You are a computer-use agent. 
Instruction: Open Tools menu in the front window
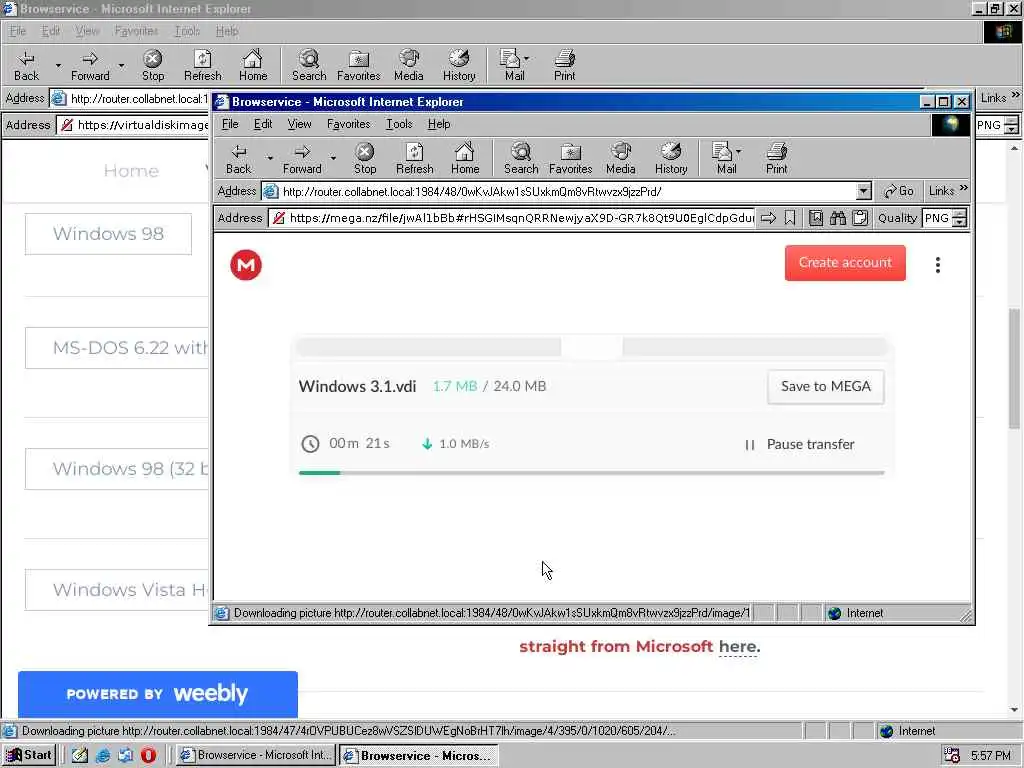tap(398, 124)
